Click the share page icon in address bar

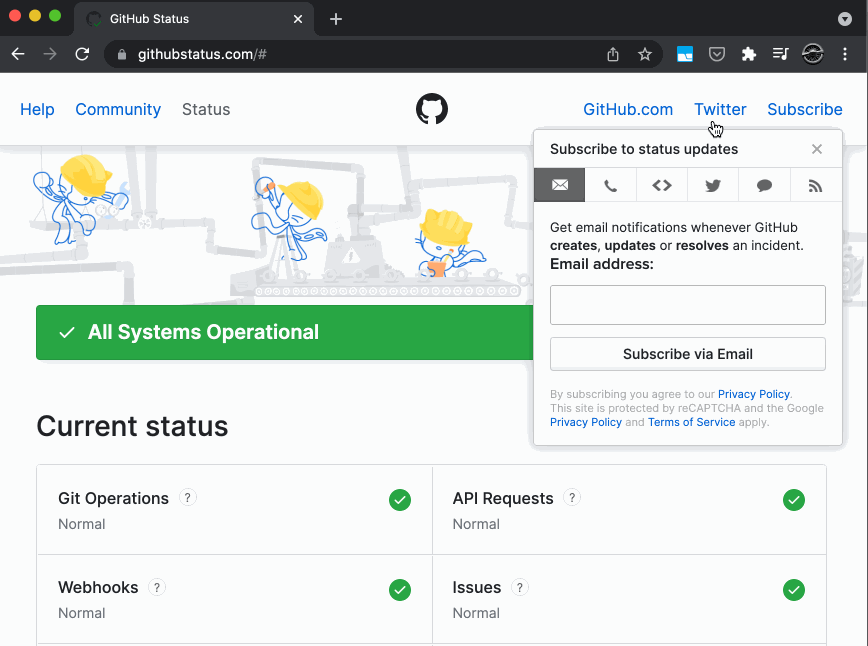[x=613, y=54]
